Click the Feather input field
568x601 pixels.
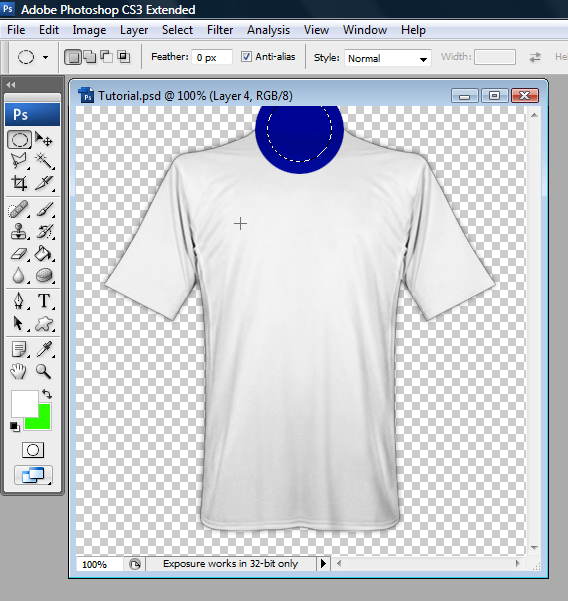click(x=212, y=57)
